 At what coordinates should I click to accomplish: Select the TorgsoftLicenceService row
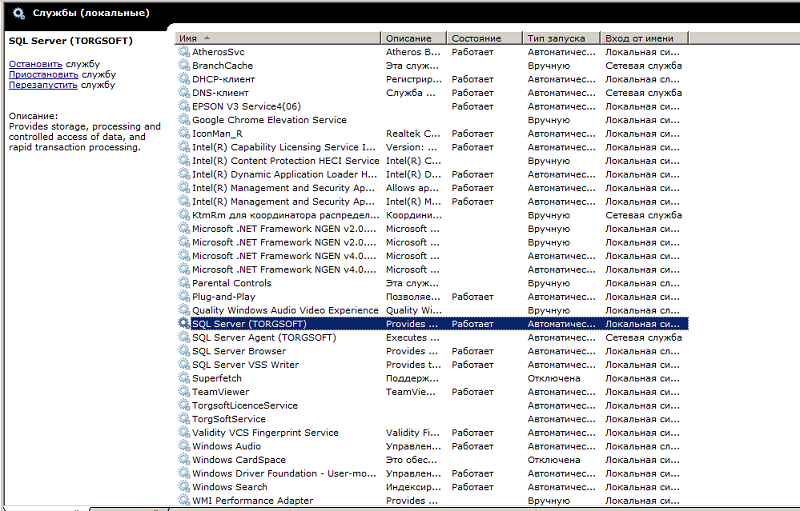point(244,406)
